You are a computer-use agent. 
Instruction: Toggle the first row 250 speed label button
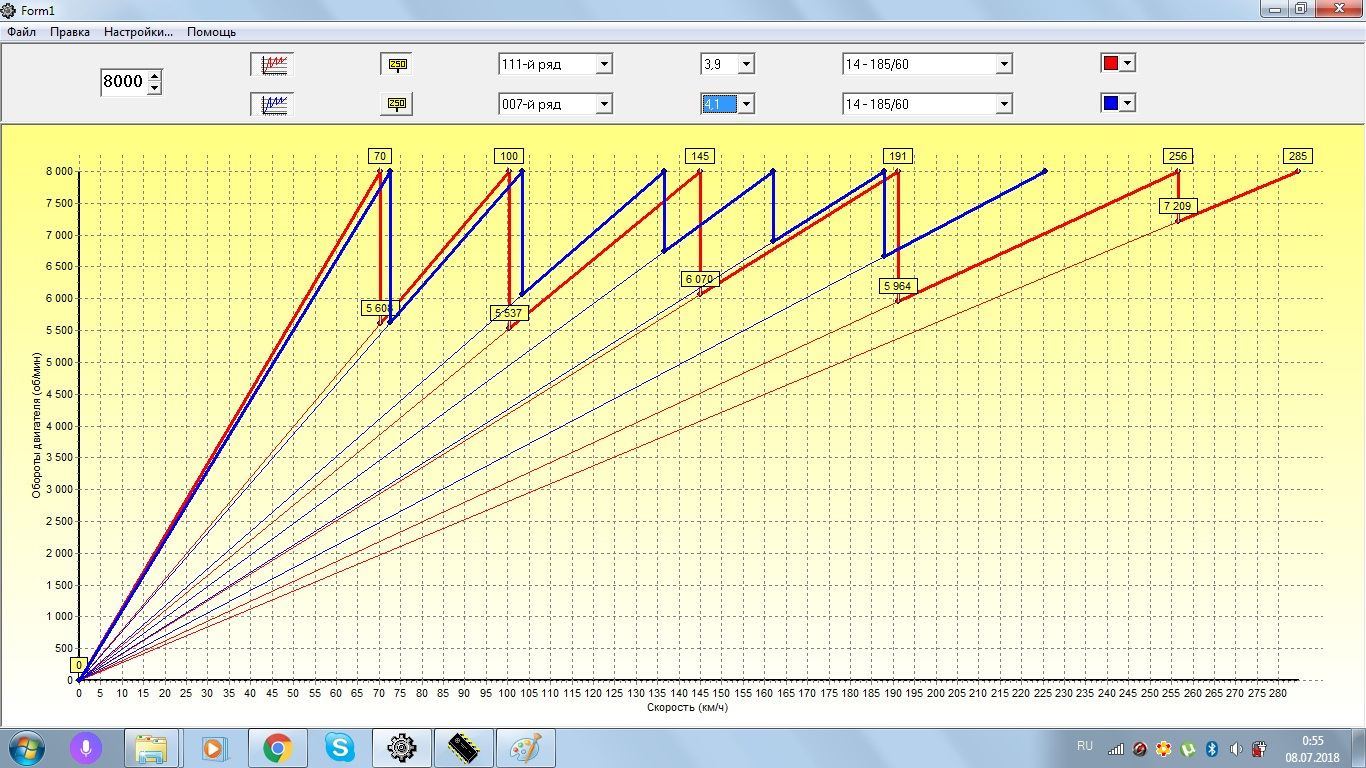[x=396, y=64]
